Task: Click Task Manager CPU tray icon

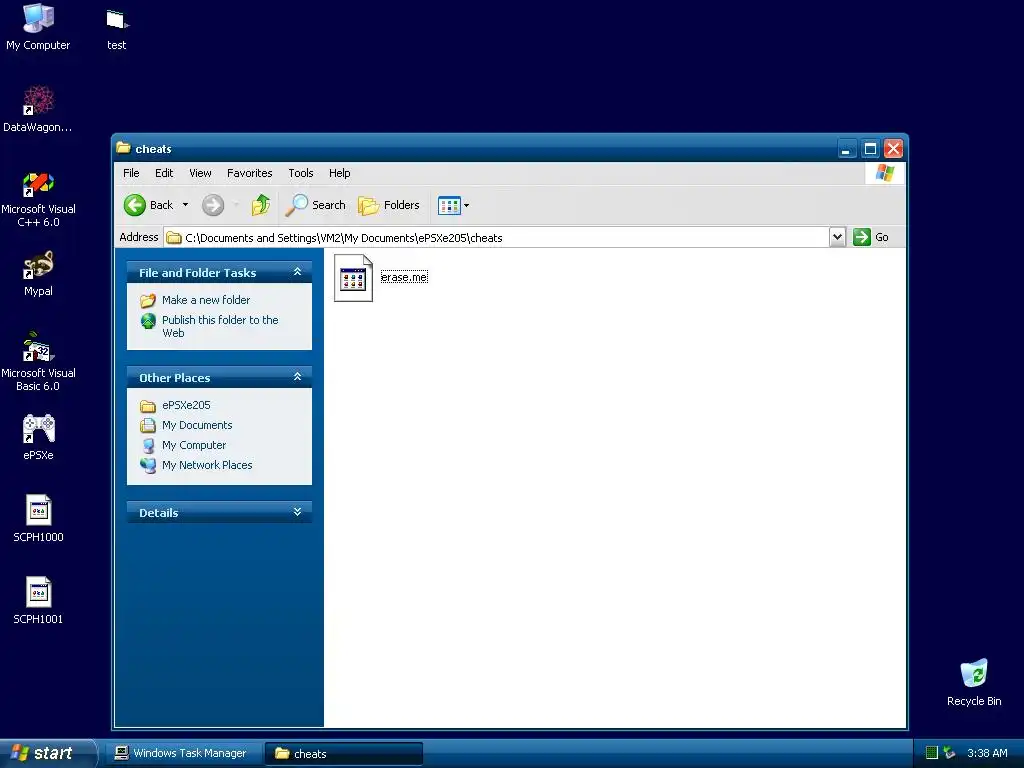Action: tap(932, 753)
